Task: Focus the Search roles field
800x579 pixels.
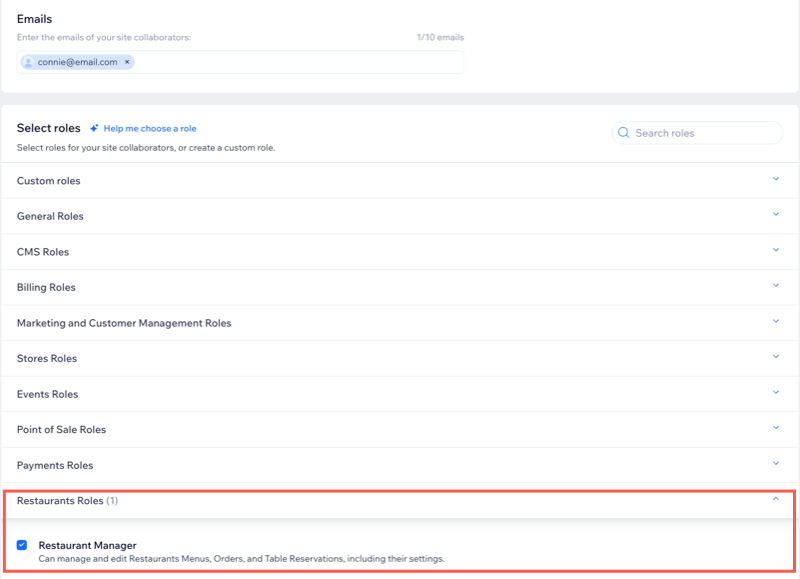Action: [697, 133]
